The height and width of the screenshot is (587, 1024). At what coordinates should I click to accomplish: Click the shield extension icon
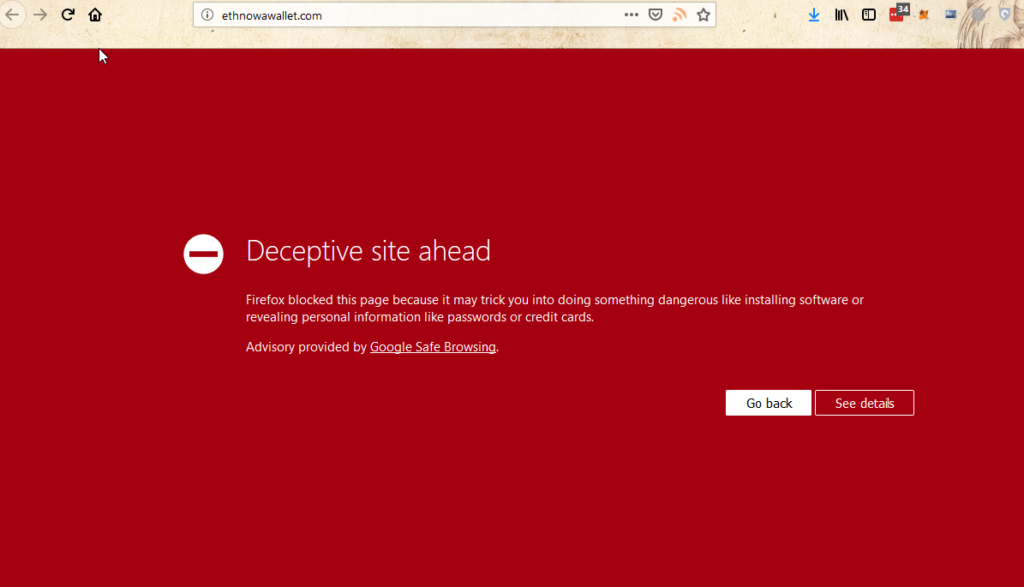(x=1005, y=15)
